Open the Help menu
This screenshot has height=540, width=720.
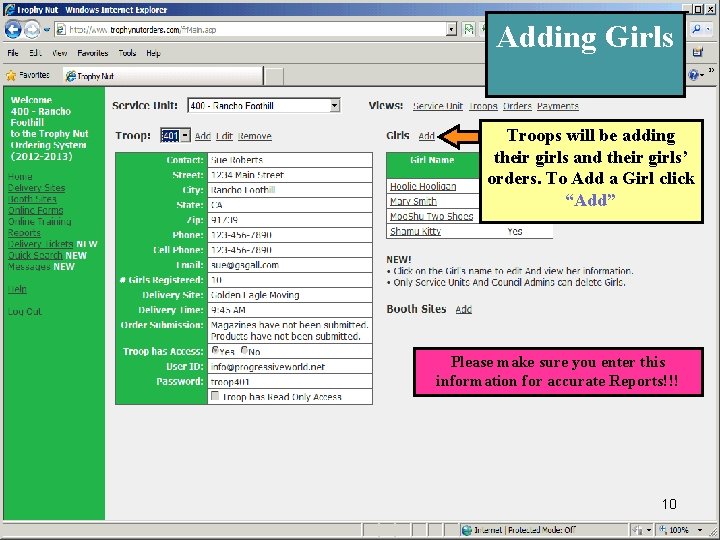(x=153, y=53)
